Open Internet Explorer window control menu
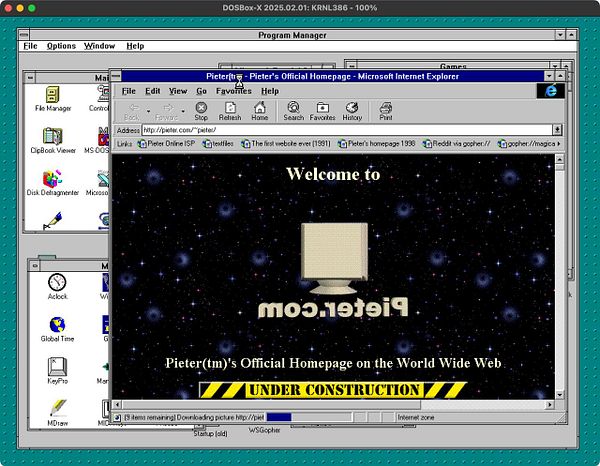Image resolution: width=600 pixels, height=466 pixels. 116,76
